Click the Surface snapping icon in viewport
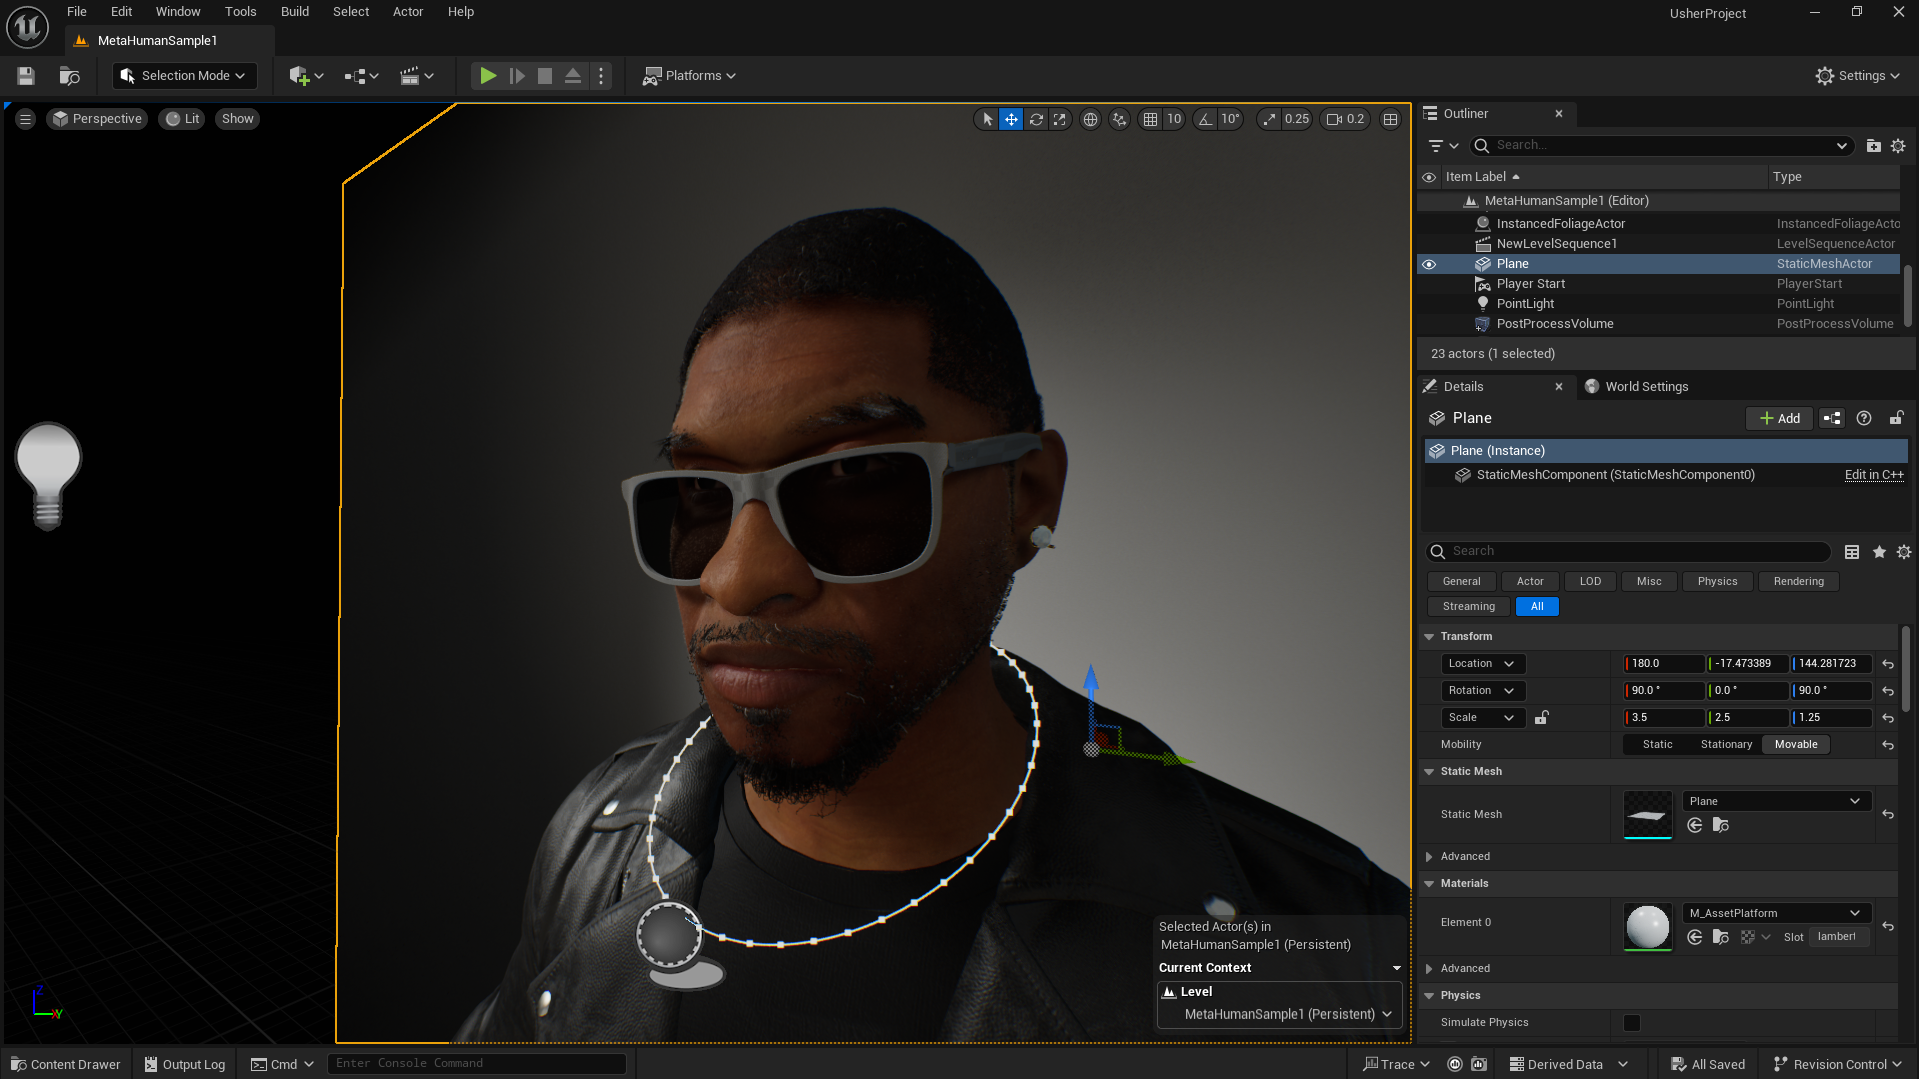 pyautogui.click(x=1120, y=119)
